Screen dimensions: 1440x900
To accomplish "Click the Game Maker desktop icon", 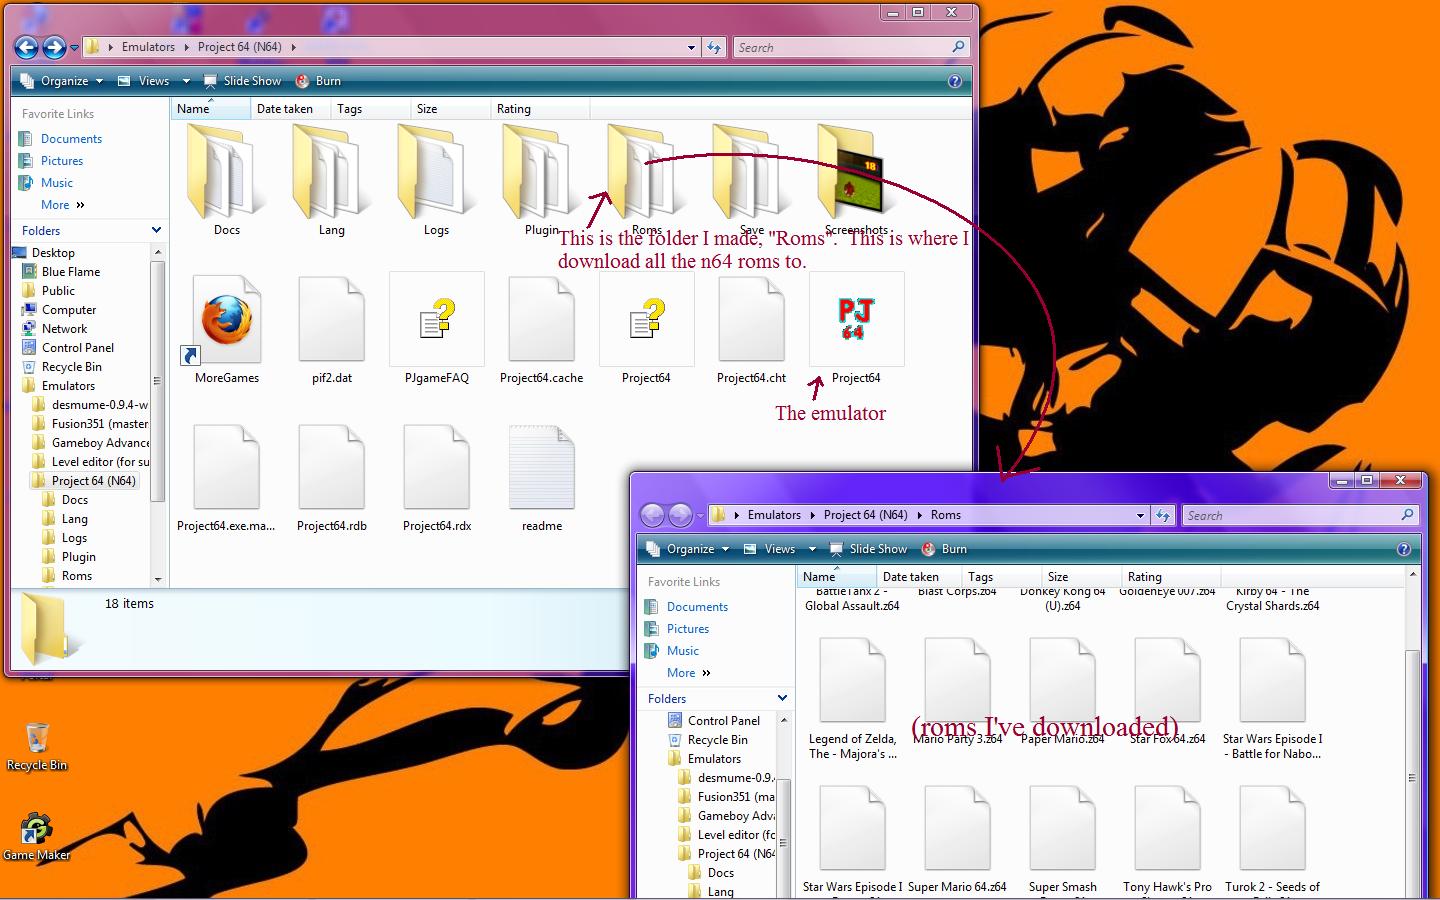I will [x=36, y=832].
